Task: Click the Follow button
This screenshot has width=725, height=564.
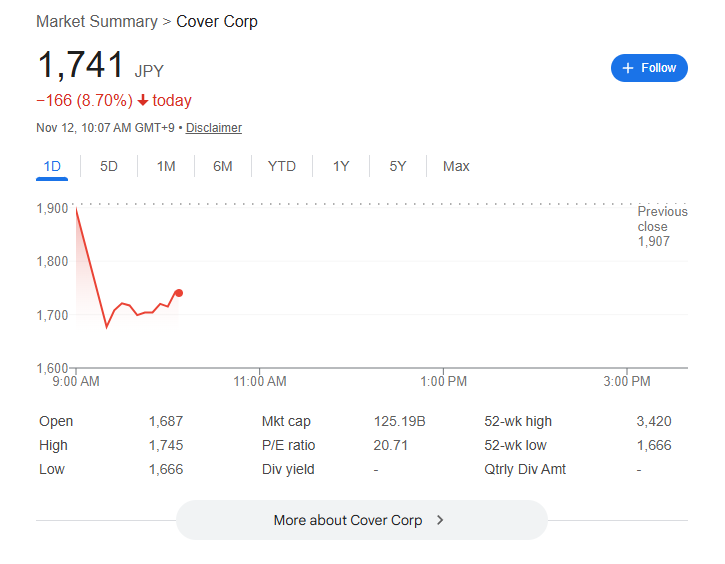Action: point(649,68)
